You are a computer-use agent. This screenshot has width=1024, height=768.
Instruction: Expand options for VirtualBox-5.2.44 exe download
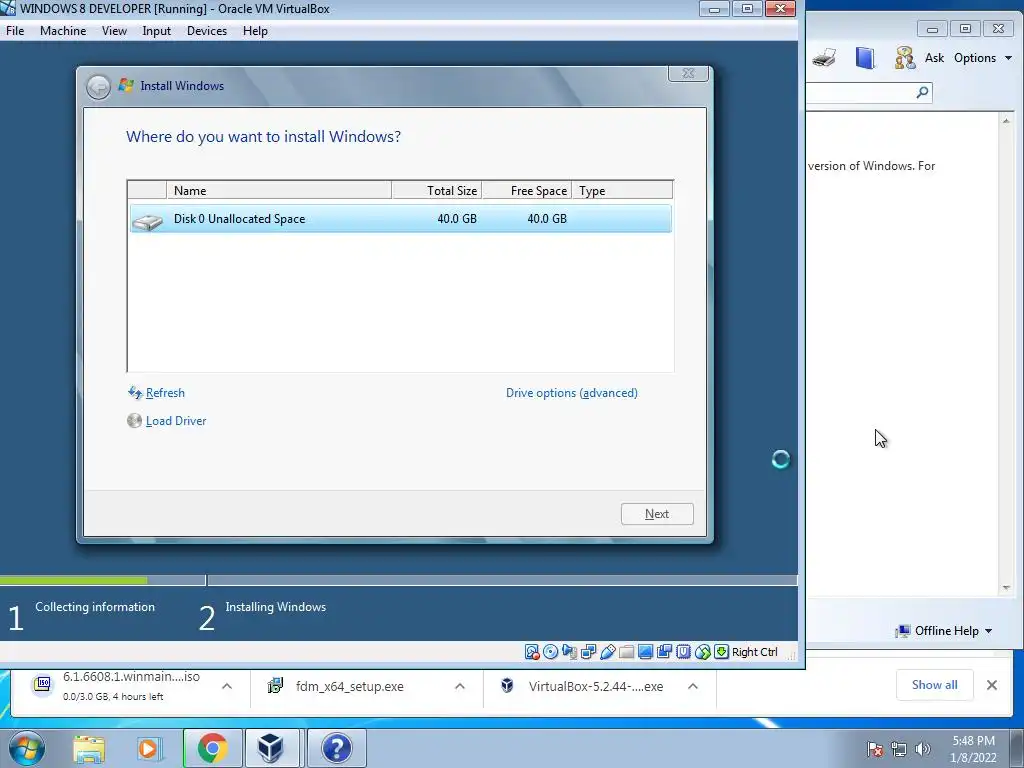693,686
